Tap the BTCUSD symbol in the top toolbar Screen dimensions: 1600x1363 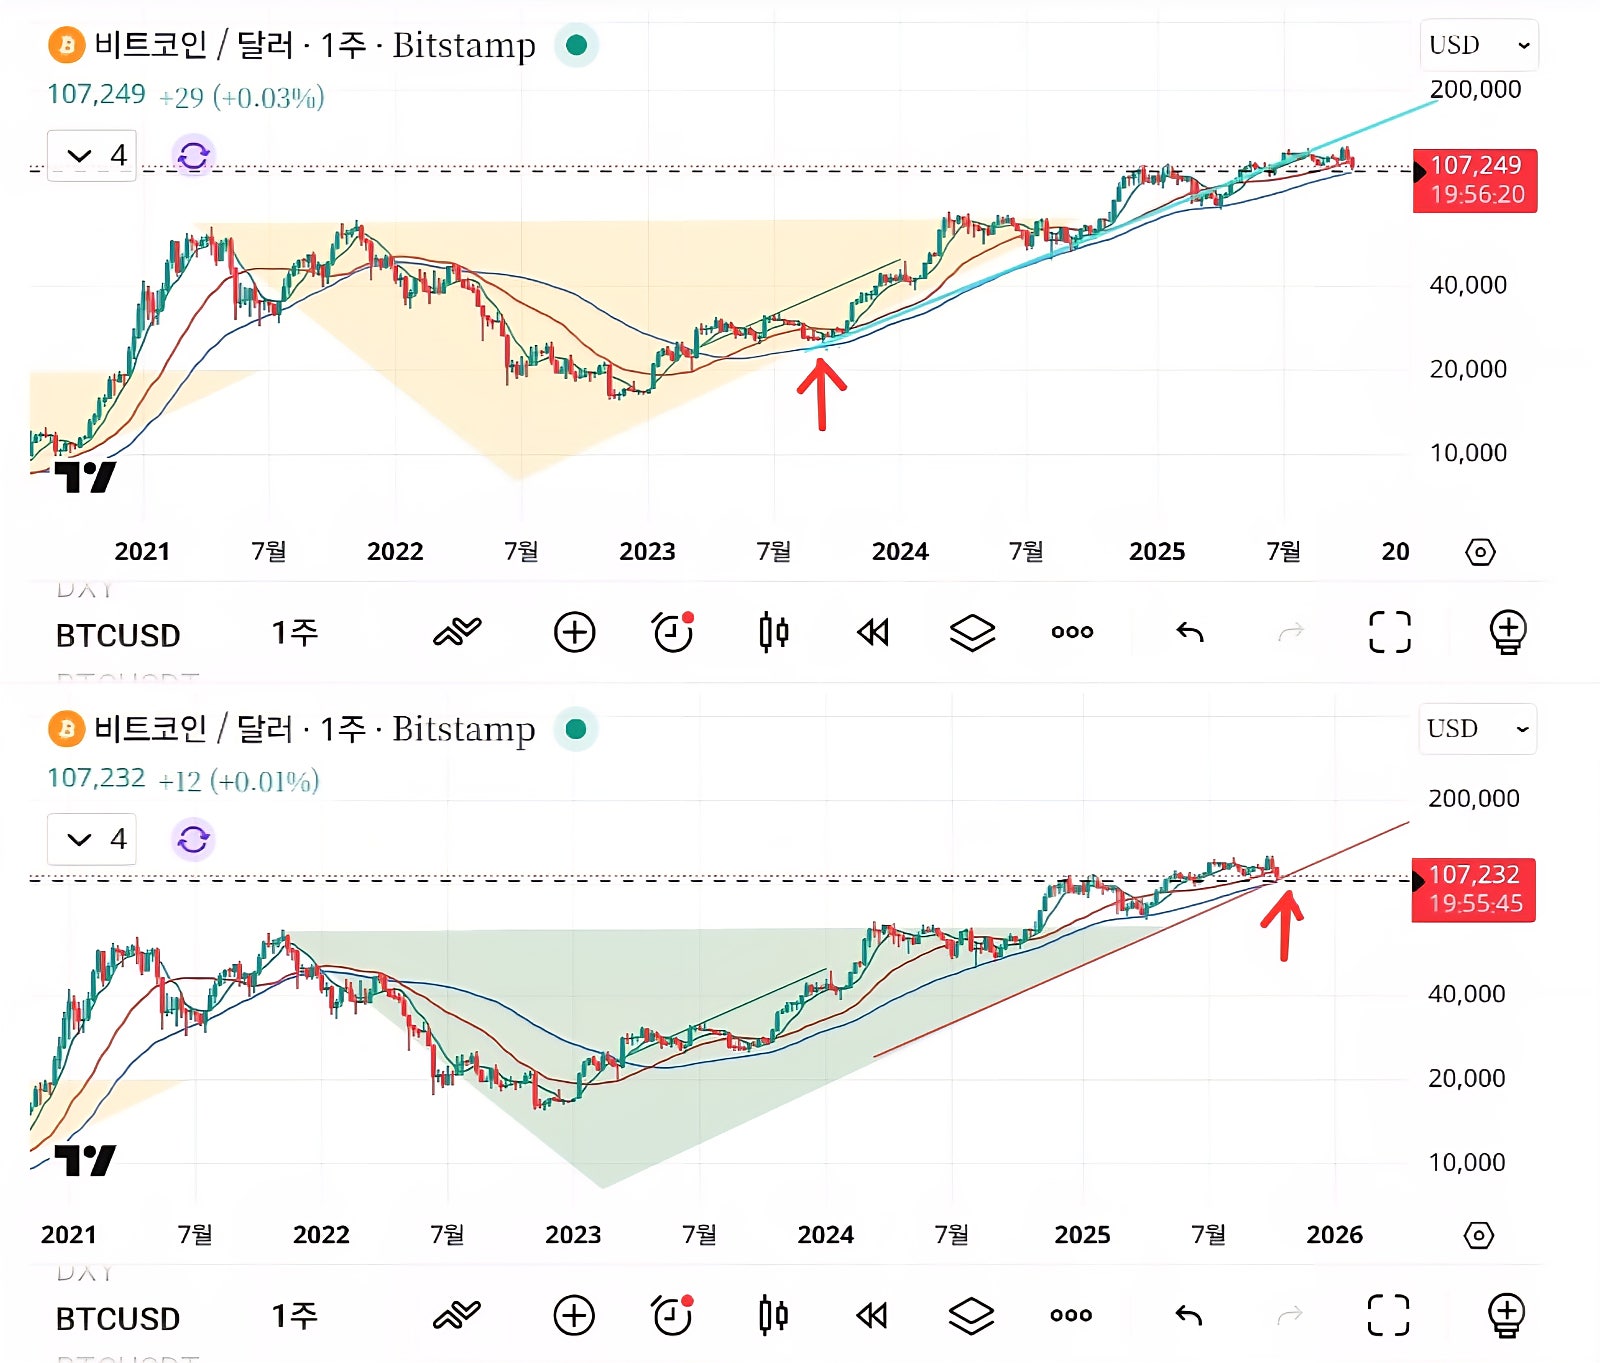pyautogui.click(x=118, y=635)
